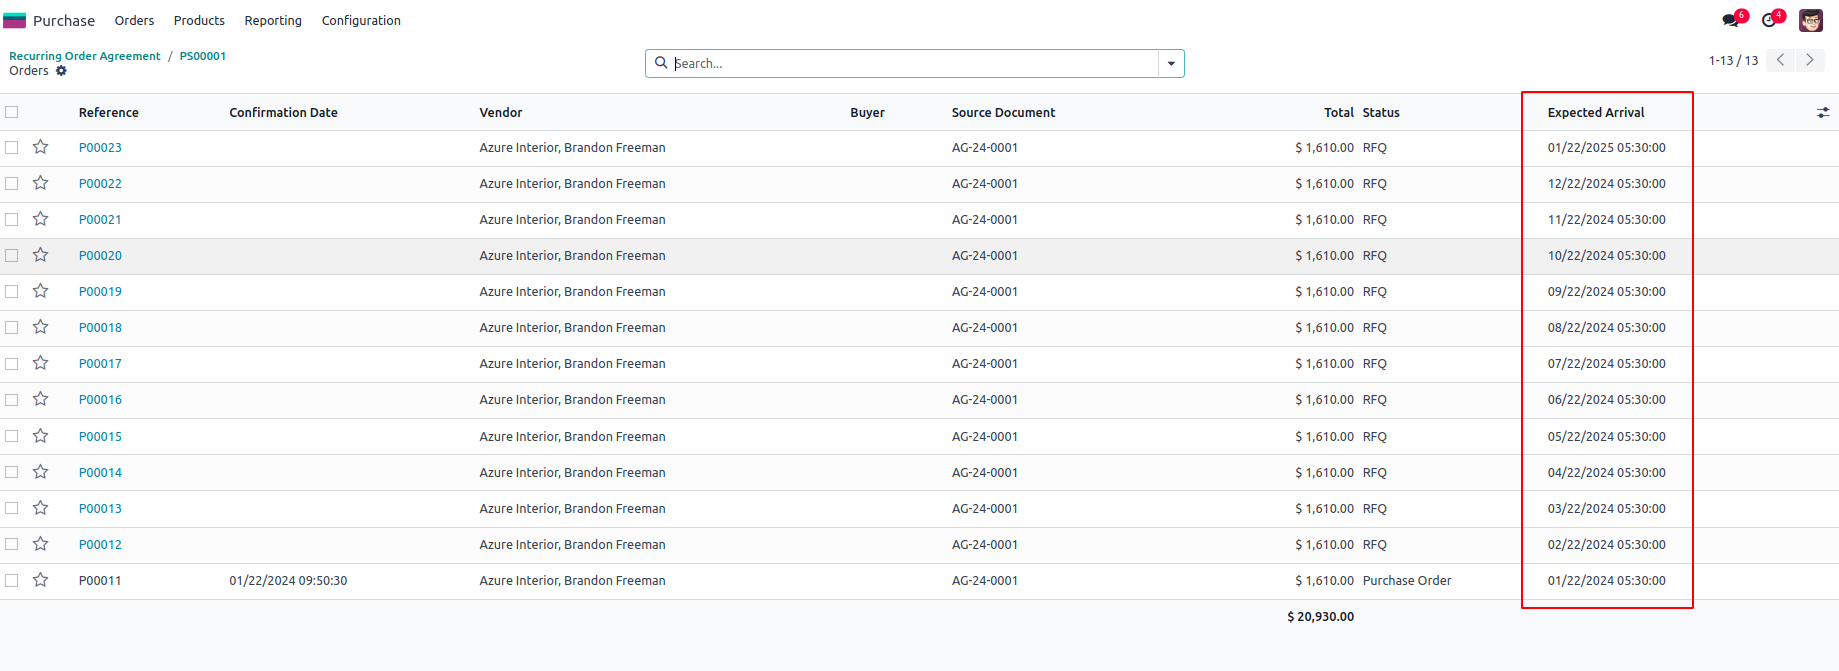This screenshot has width=1839, height=671.
Task: Star the P00022 order
Action: (40, 183)
